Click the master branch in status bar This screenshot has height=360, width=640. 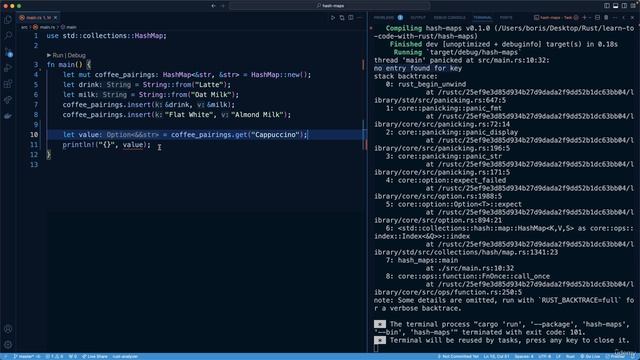click(x=27, y=356)
